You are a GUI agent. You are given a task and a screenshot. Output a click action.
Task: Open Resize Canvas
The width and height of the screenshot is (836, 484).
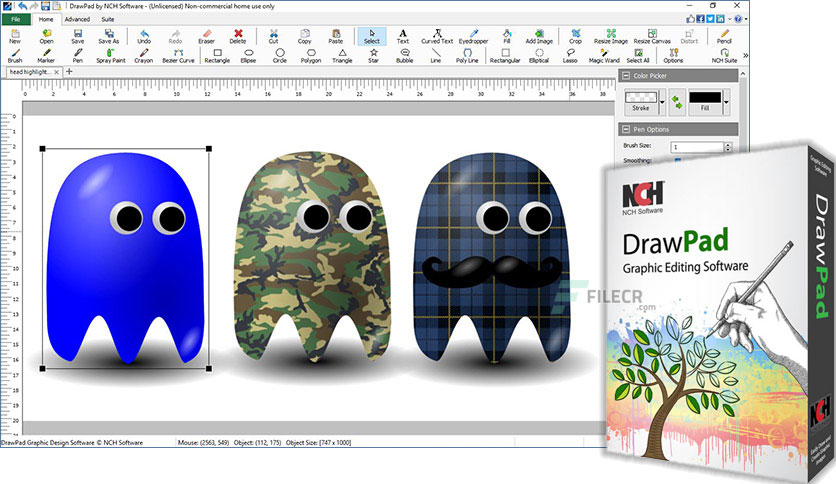[x=652, y=36]
